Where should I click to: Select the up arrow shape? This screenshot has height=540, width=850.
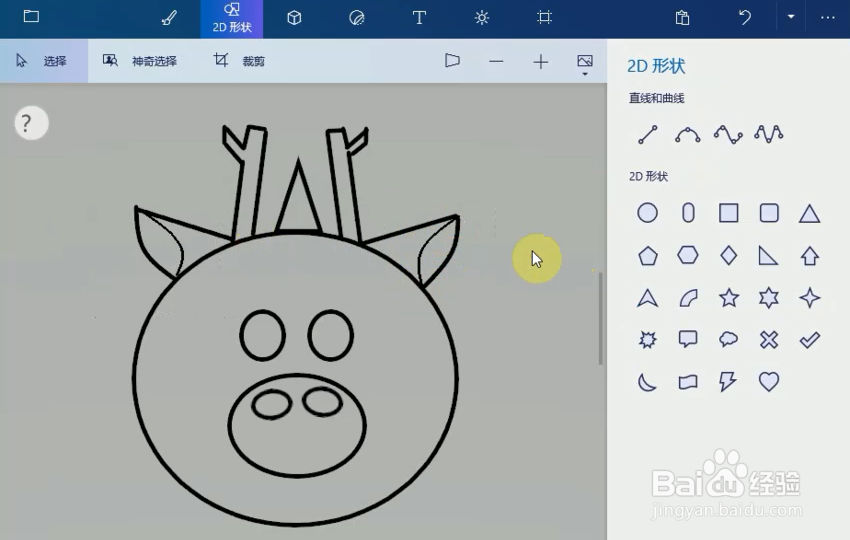(x=809, y=255)
